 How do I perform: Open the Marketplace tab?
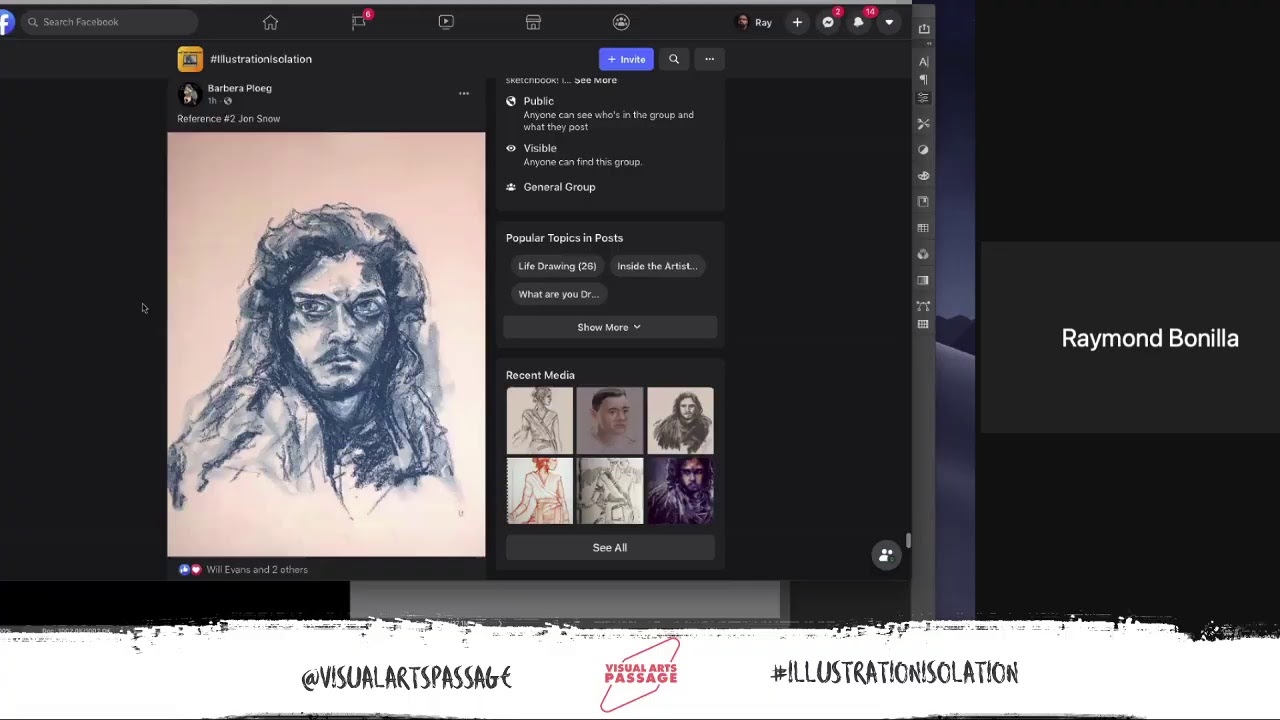click(533, 22)
